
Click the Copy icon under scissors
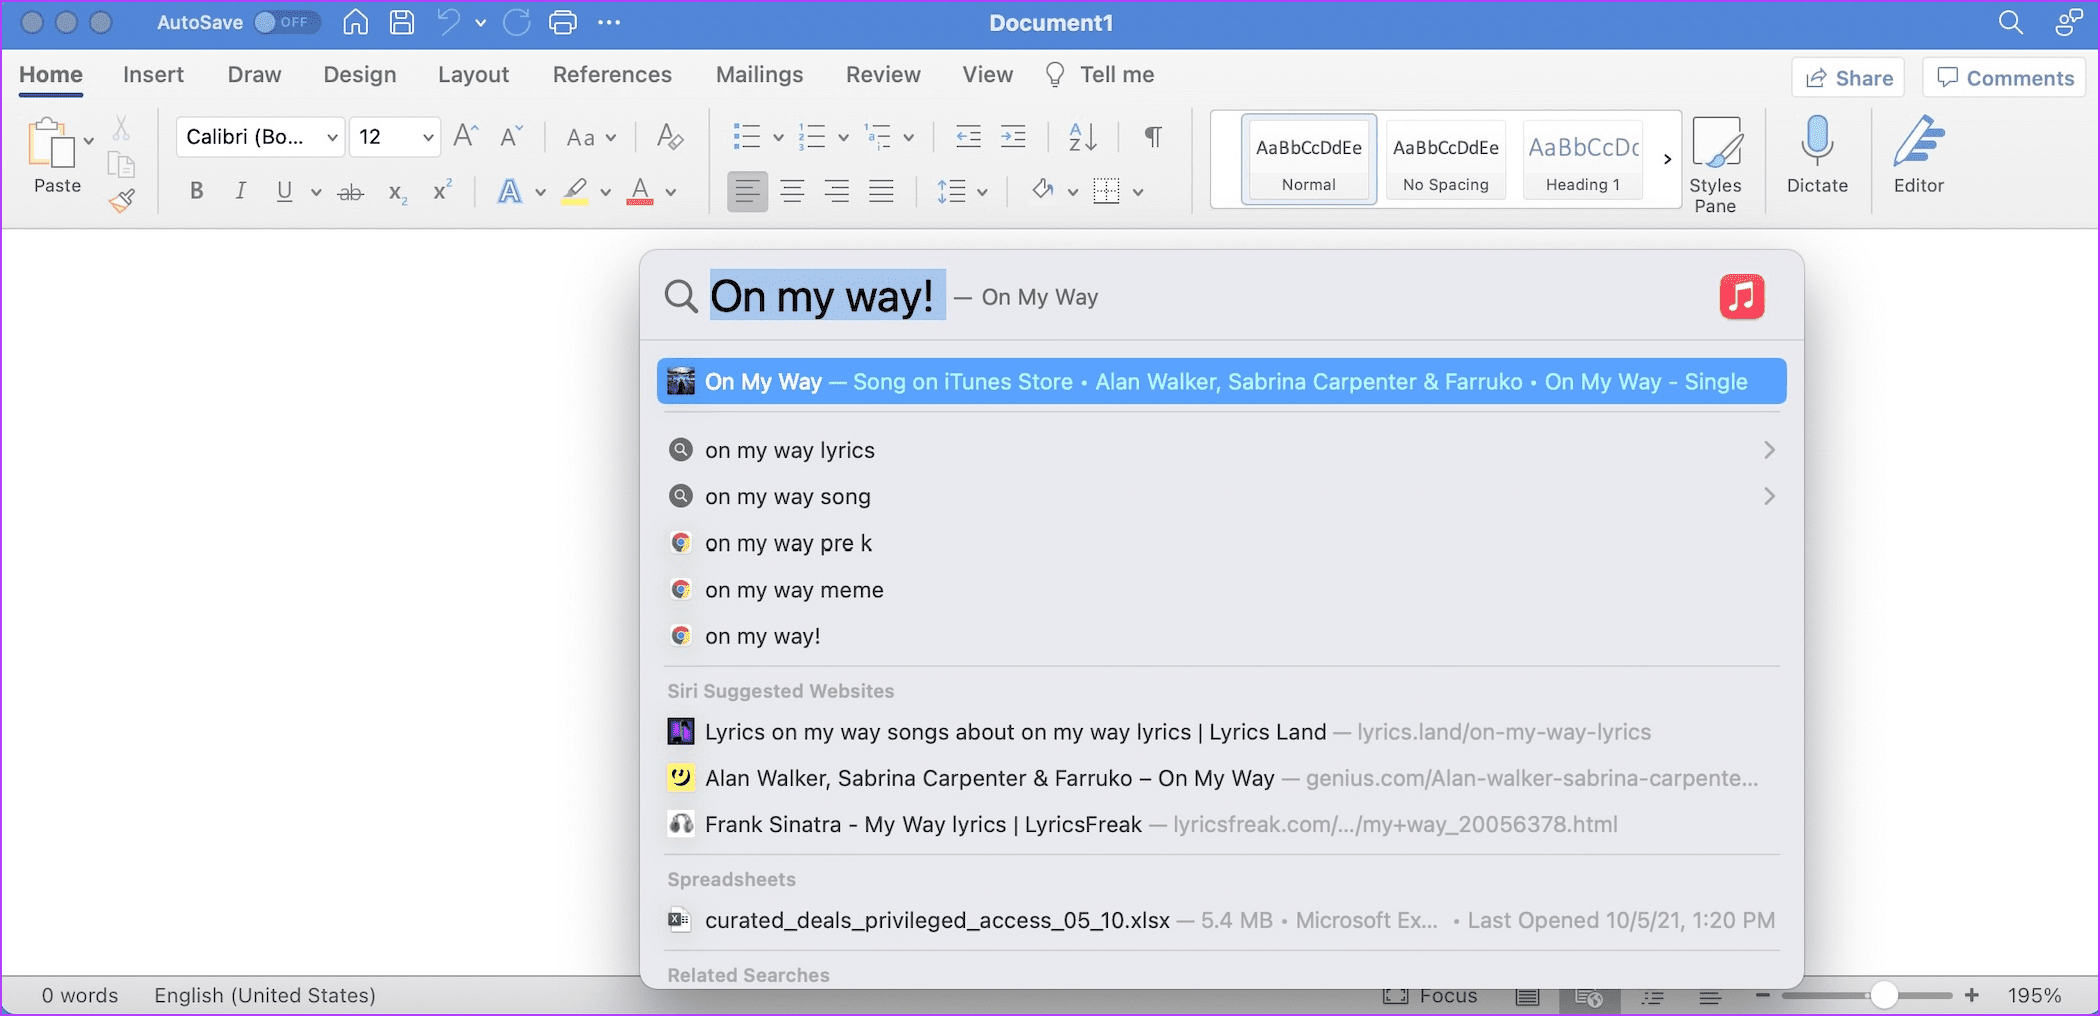[121, 164]
